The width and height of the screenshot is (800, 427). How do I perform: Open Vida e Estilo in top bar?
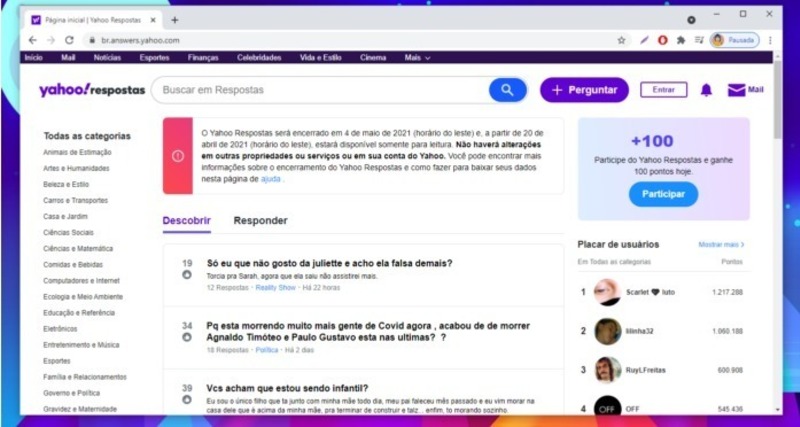(320, 58)
